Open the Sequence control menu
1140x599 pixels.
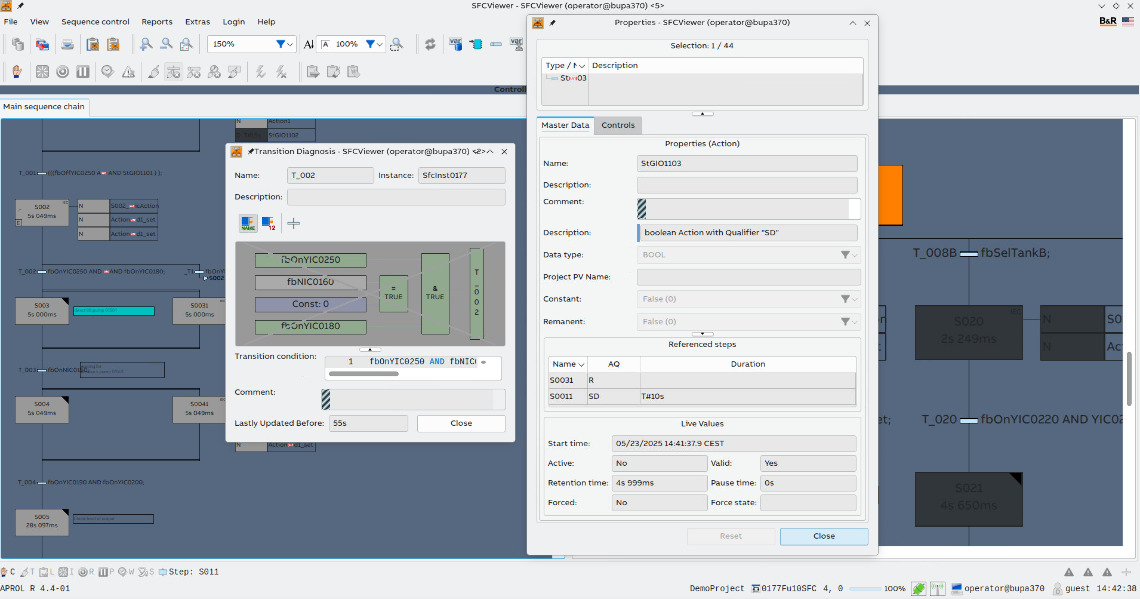(95, 21)
